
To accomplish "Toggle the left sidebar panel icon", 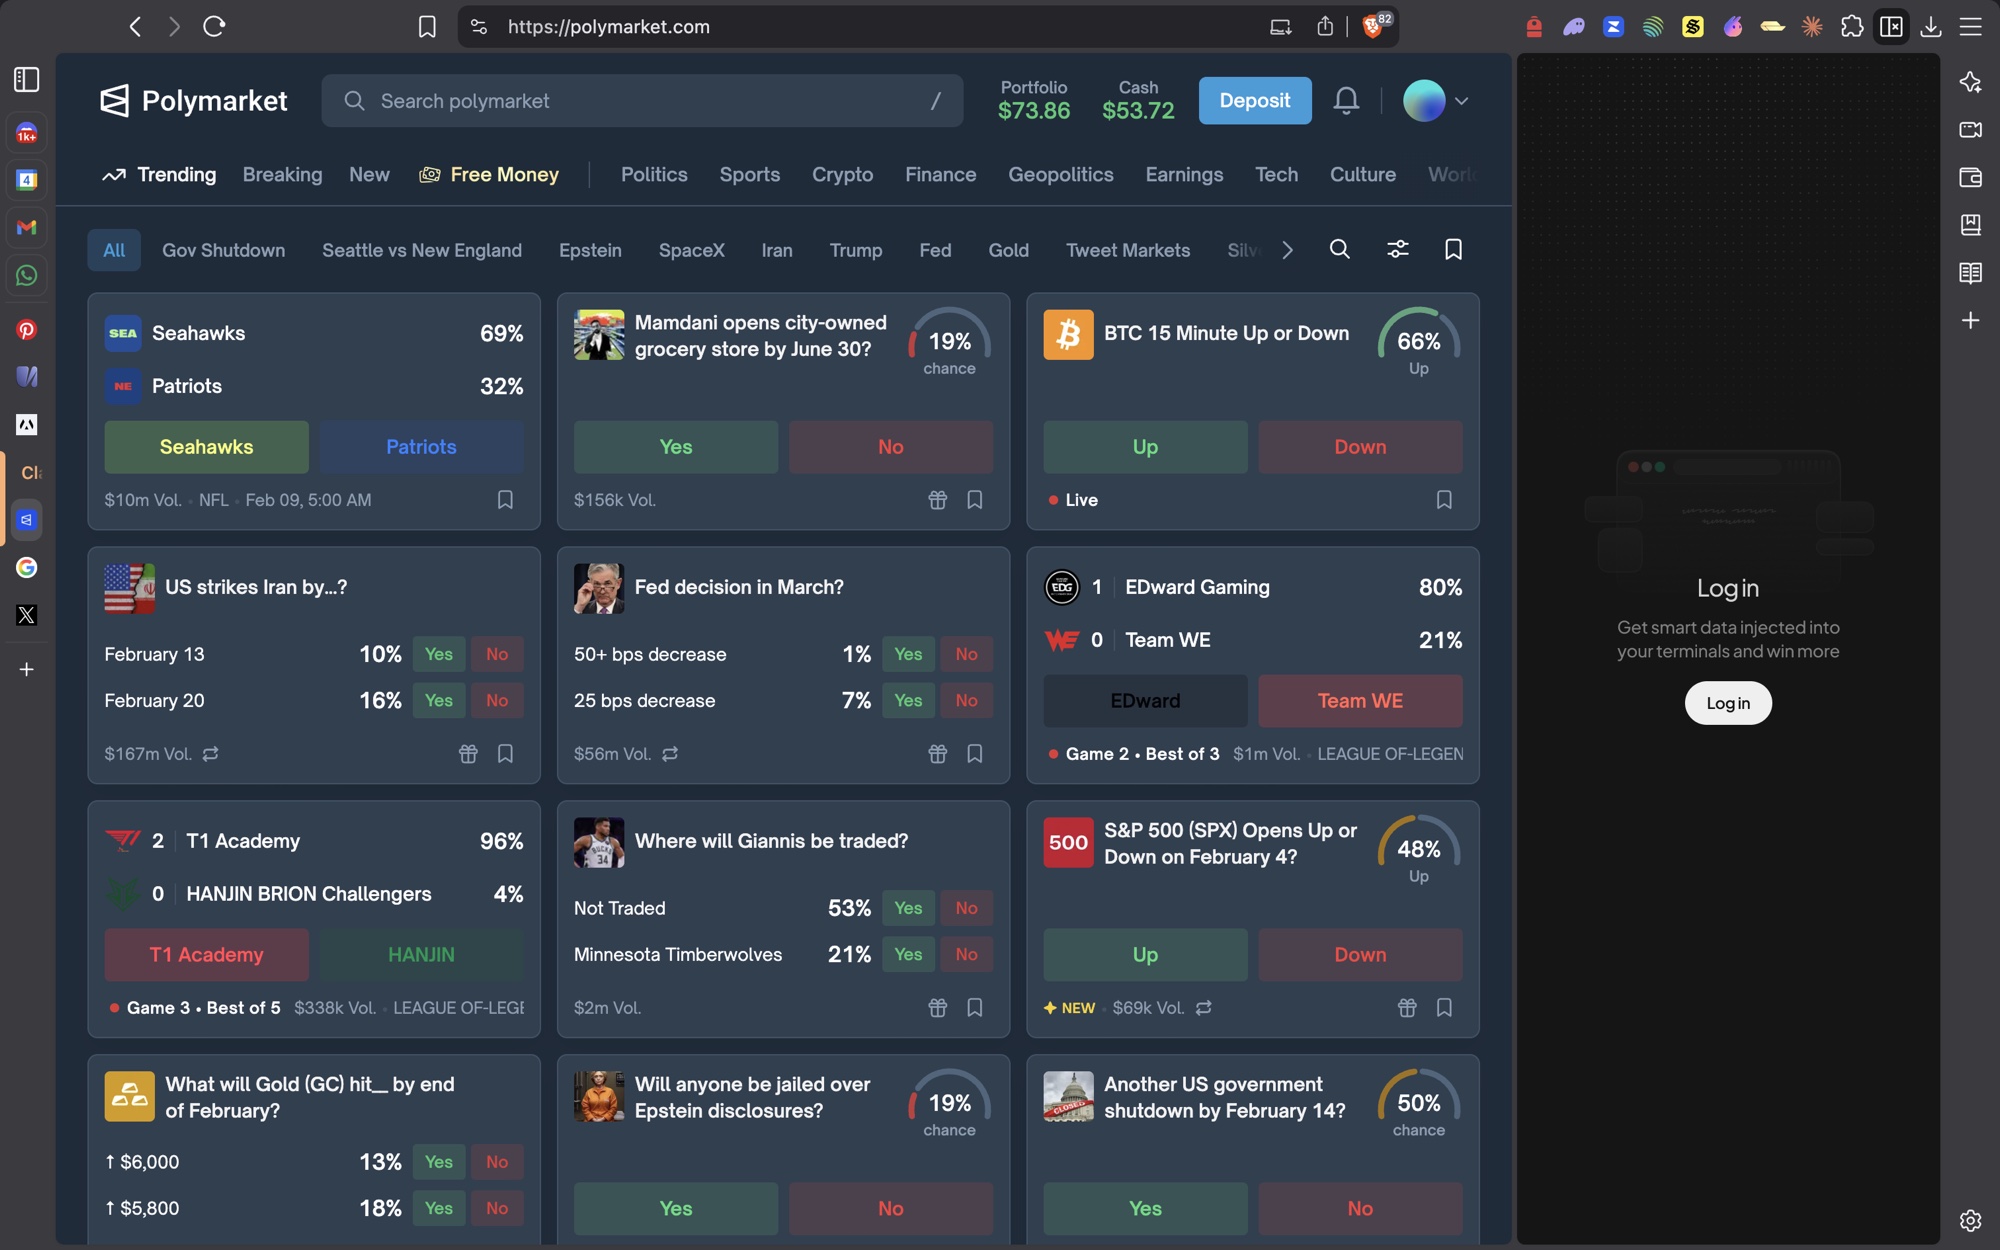I will pyautogui.click(x=27, y=79).
